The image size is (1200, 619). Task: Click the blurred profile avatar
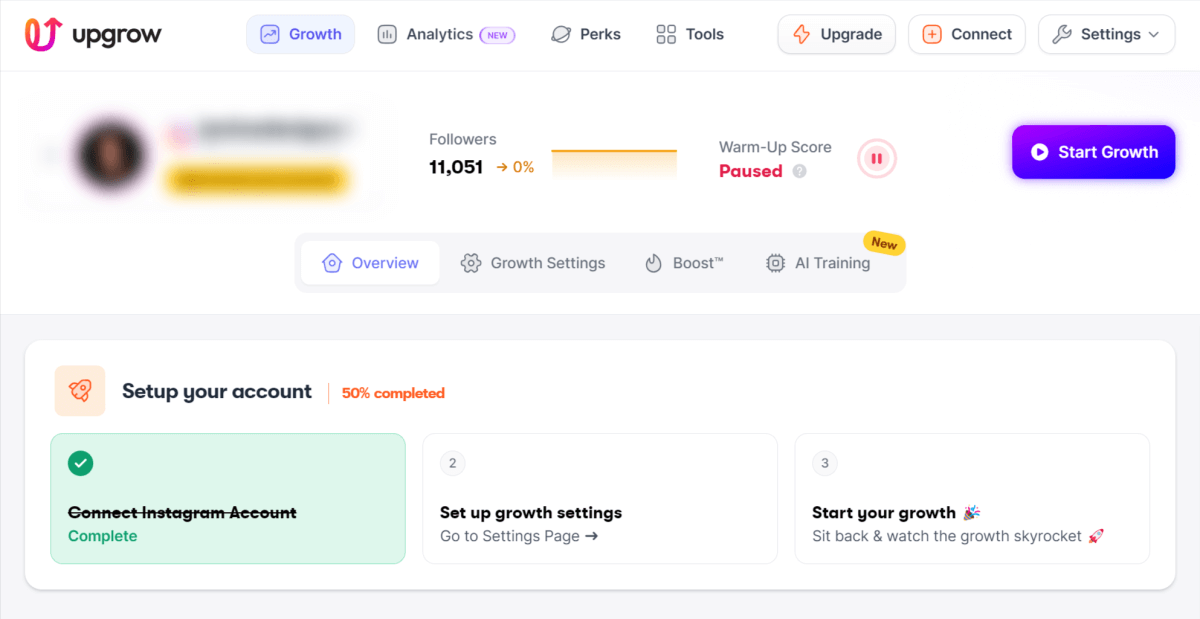112,156
